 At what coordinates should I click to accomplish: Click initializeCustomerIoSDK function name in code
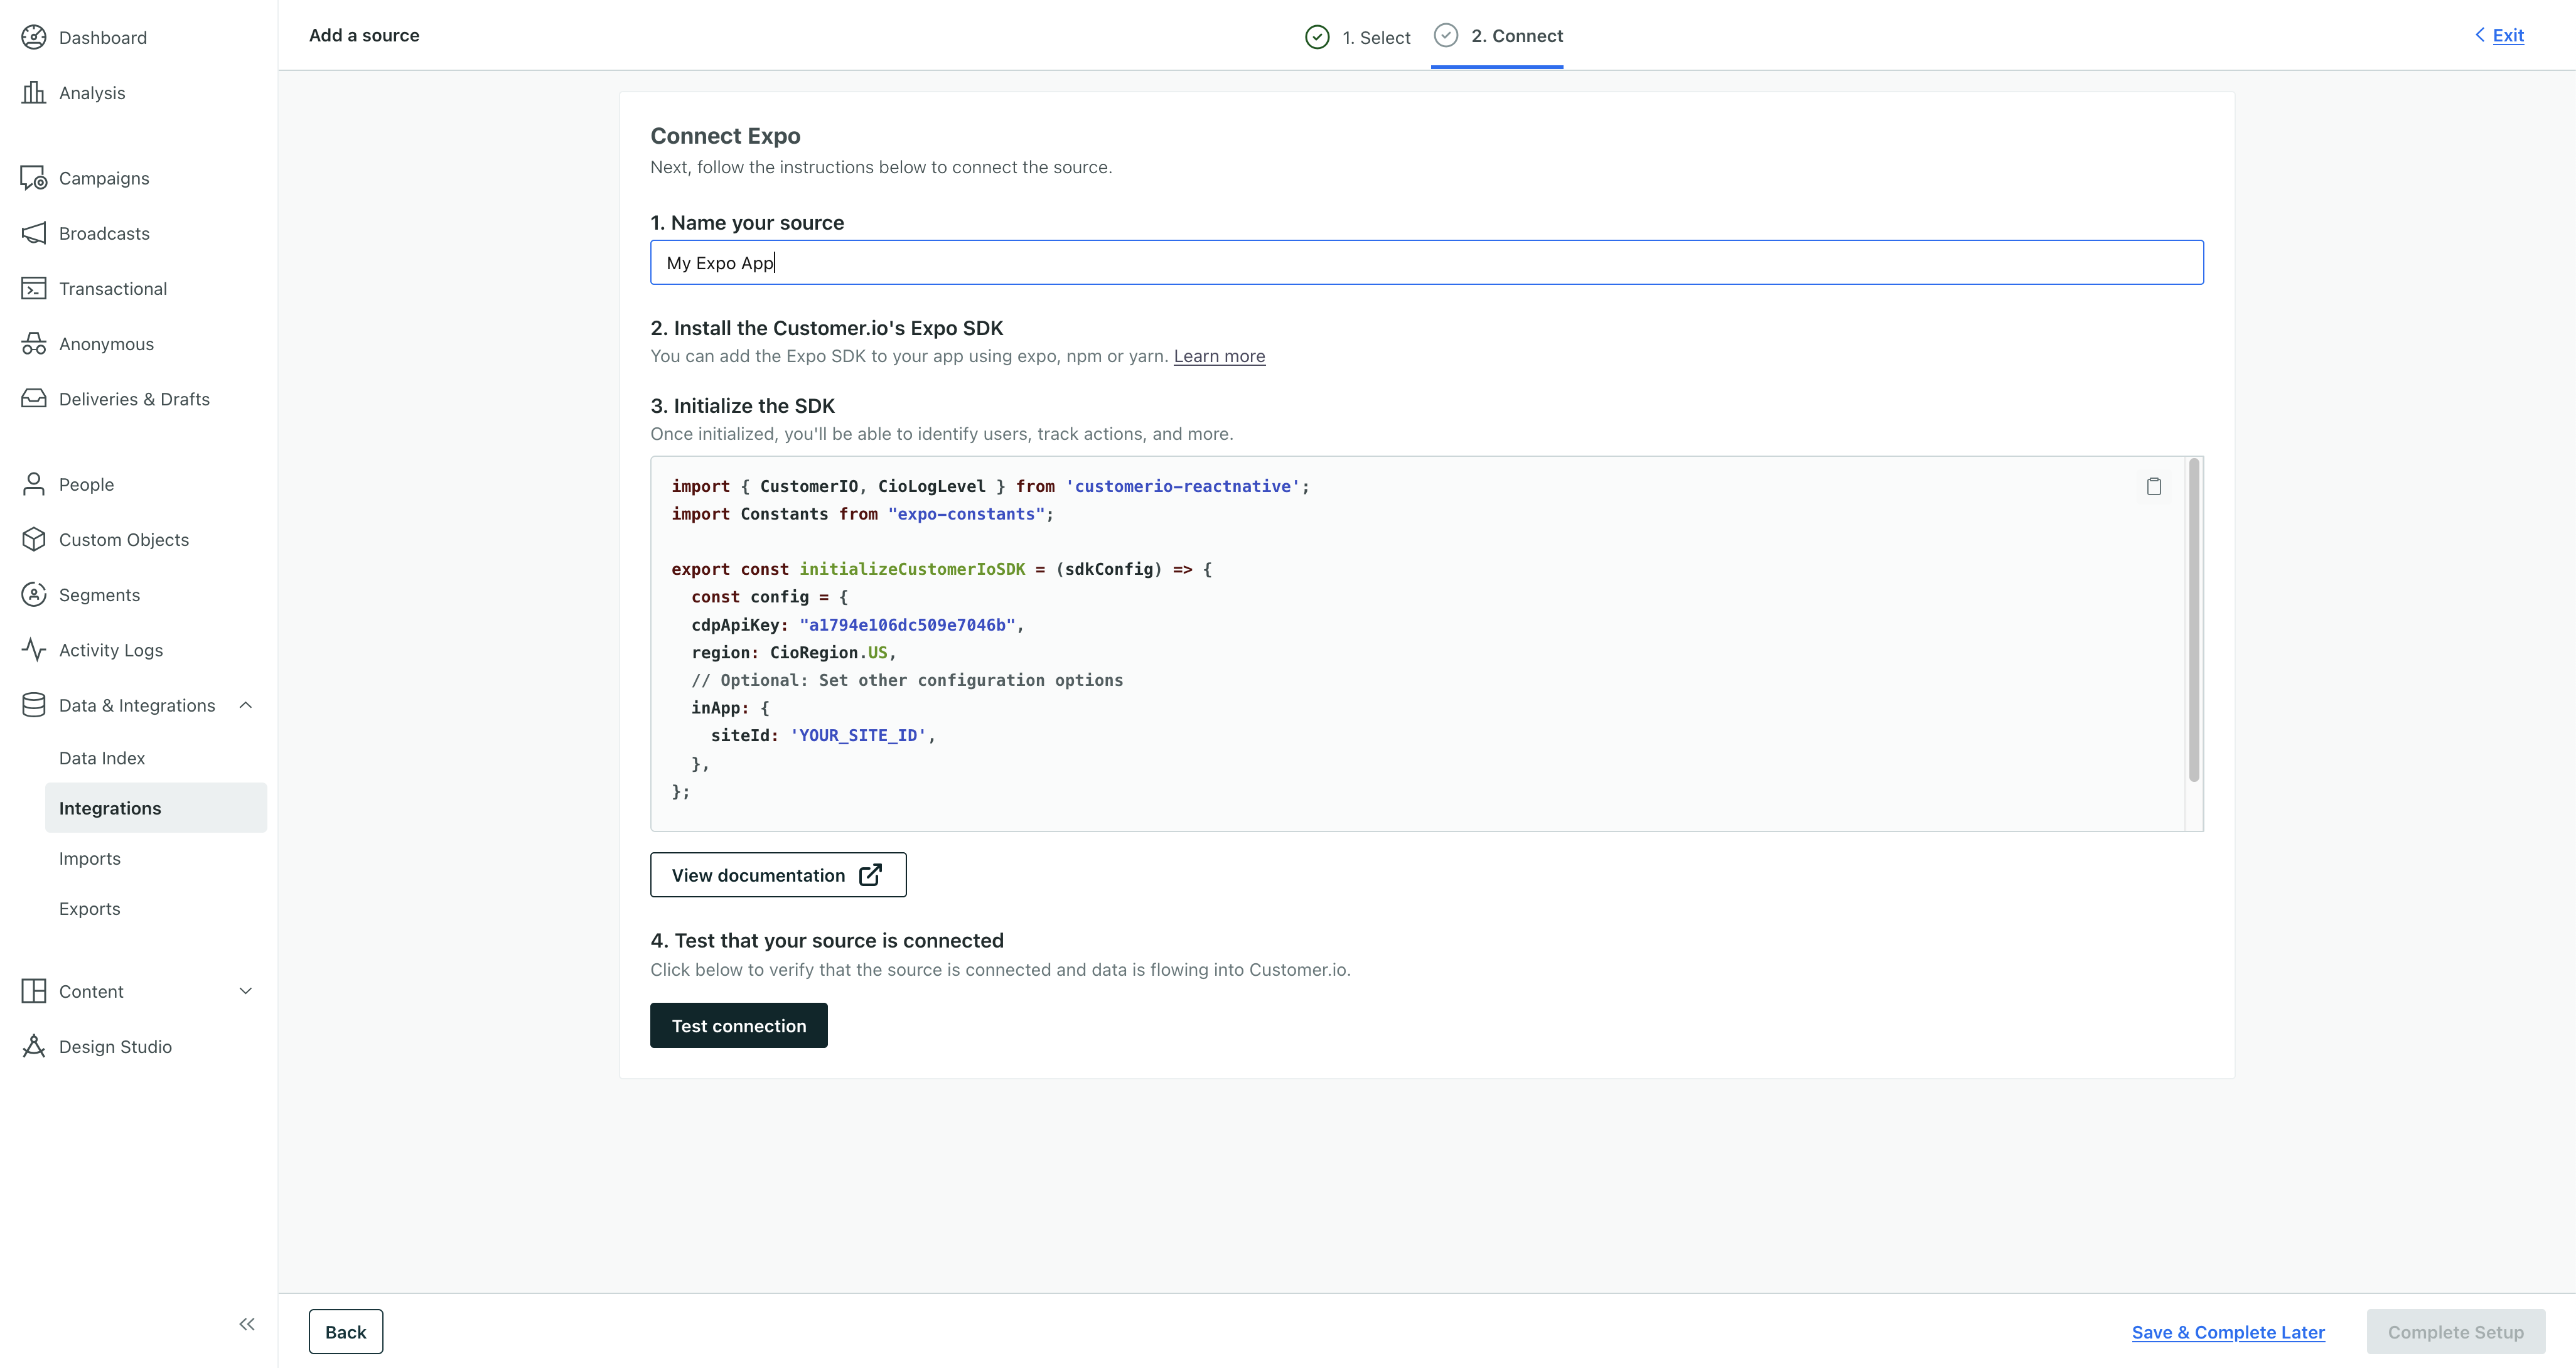912,569
